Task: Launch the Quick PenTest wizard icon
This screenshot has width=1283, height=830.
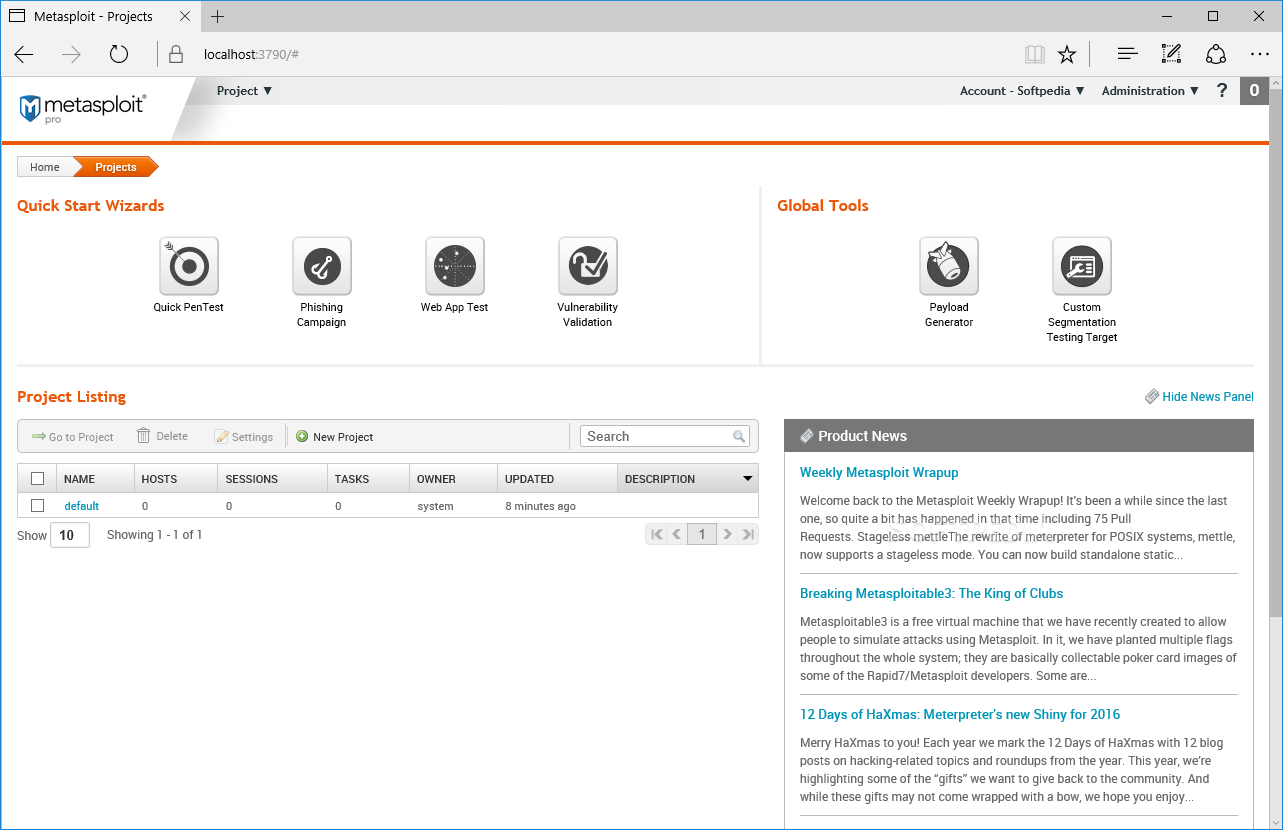Action: coord(188,266)
